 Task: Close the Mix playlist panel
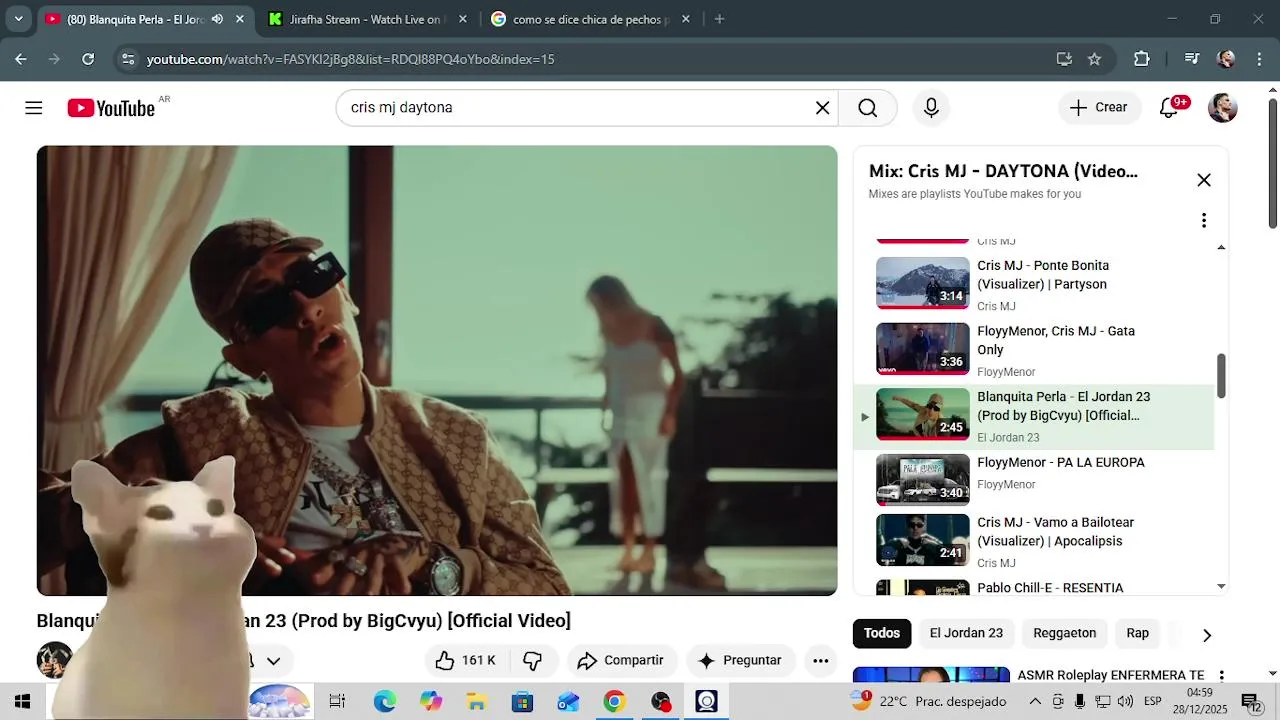pyautogui.click(x=1204, y=180)
